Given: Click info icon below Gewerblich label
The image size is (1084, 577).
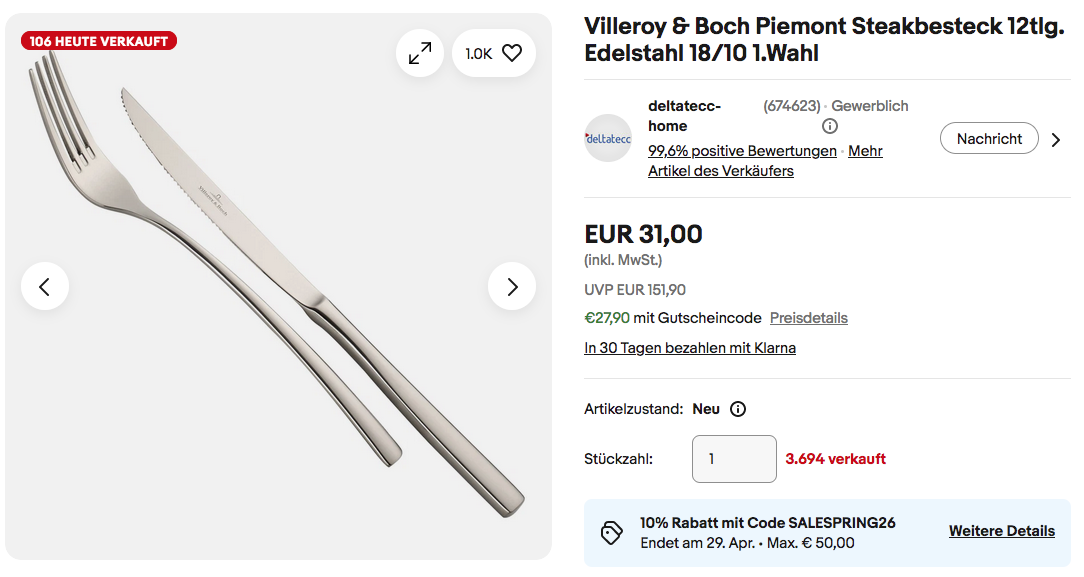Looking at the screenshot, I should click(x=829, y=127).
